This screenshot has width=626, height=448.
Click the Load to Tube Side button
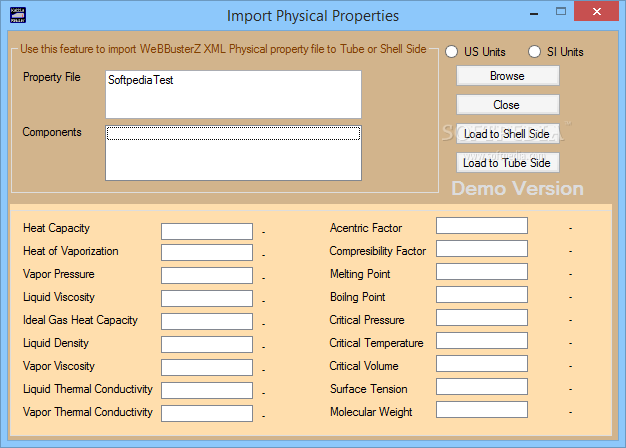point(508,163)
